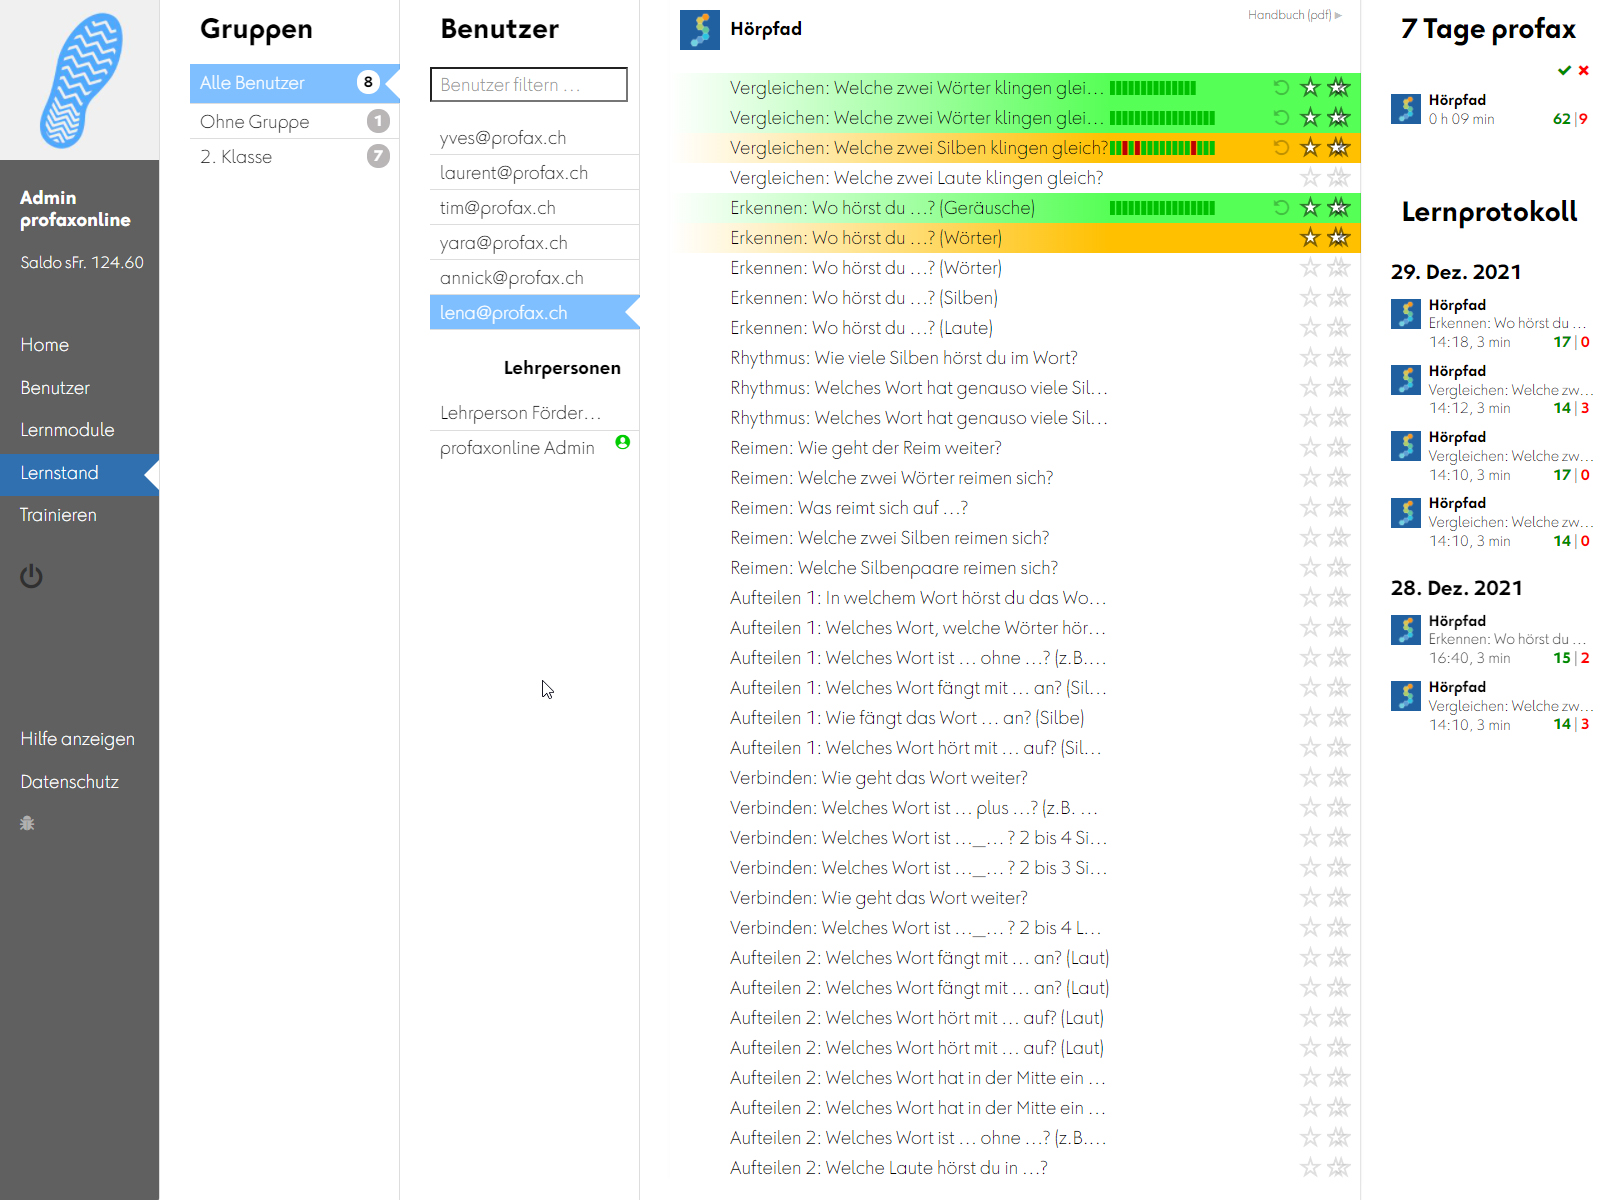1600x1200 pixels.
Task: Click progress bar of 'Erkennen (Geräusche)' row
Action: pyautogui.click(x=1162, y=208)
